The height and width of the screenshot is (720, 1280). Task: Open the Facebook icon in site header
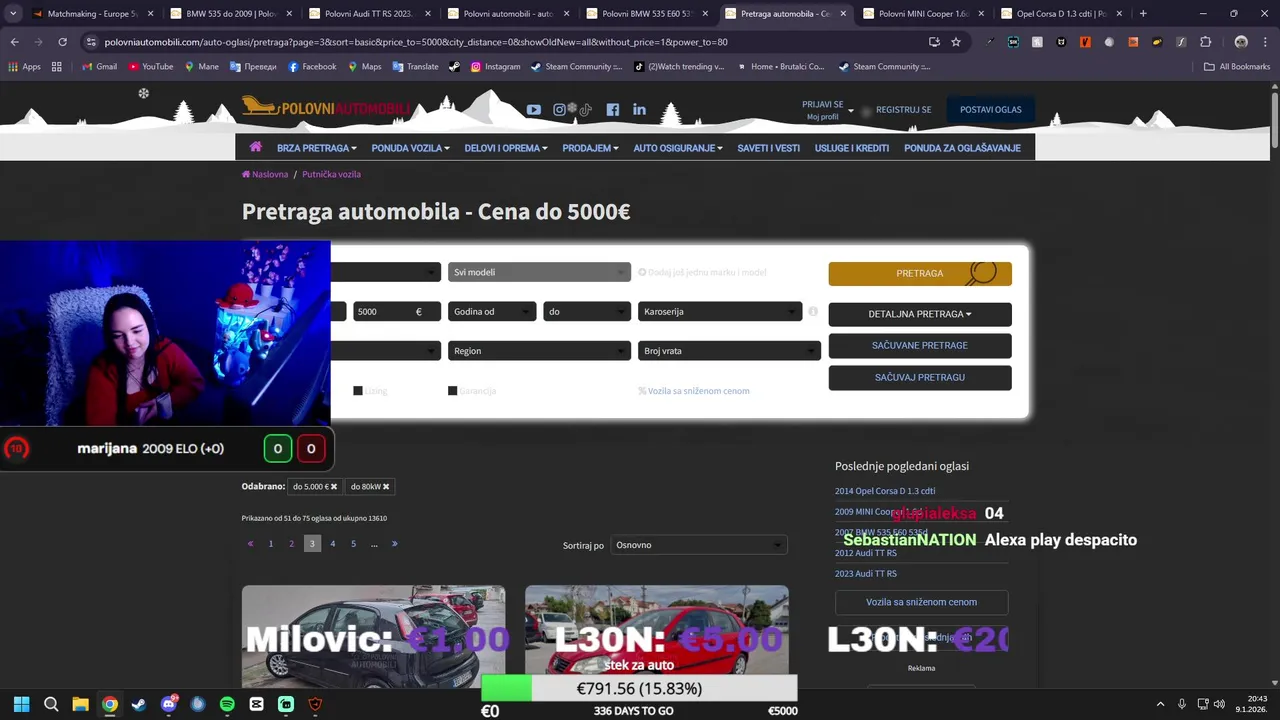[613, 110]
